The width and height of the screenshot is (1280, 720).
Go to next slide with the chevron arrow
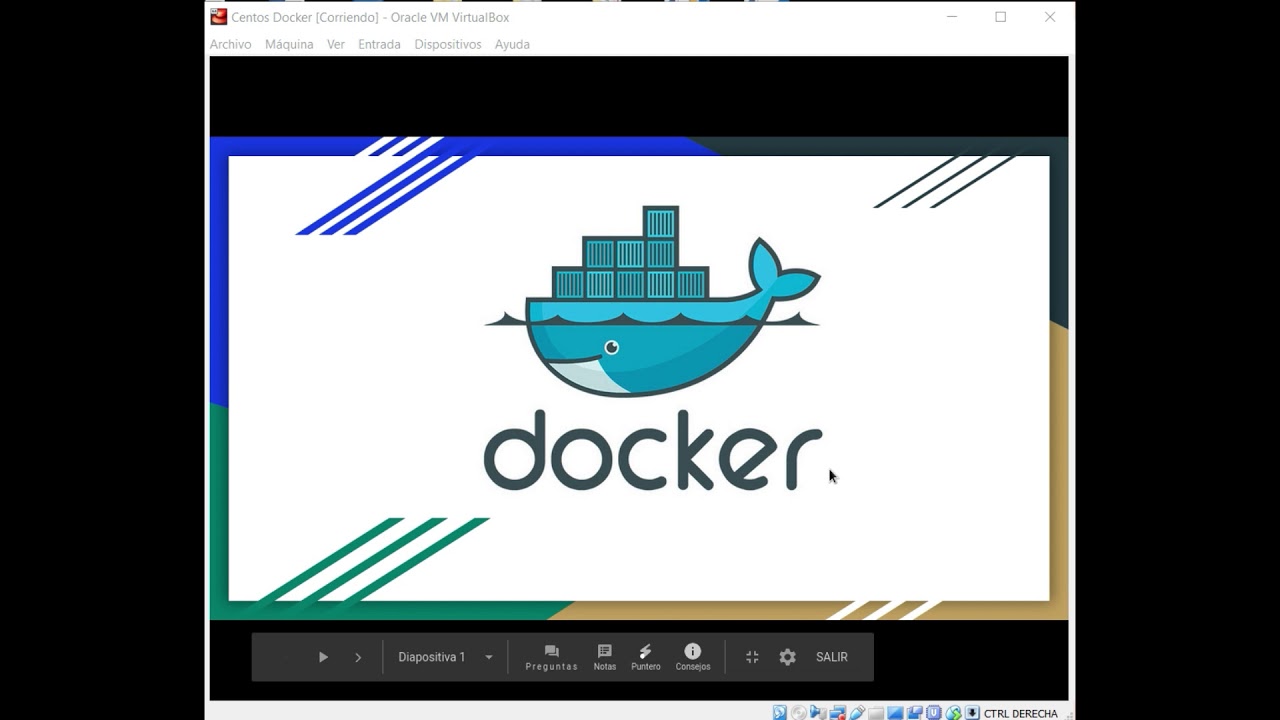tap(358, 657)
